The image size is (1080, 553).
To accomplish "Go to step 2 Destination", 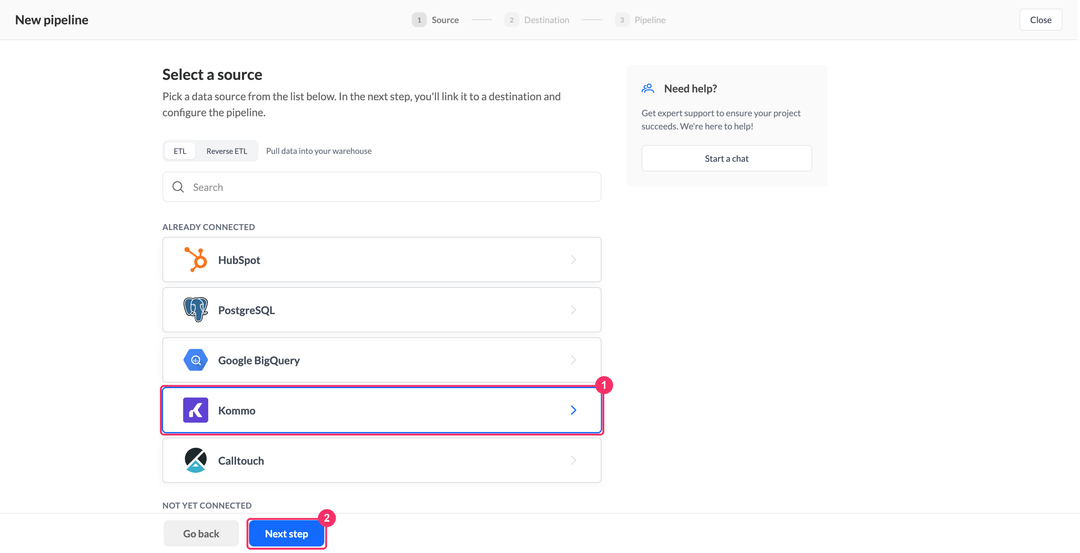I will [537, 20].
